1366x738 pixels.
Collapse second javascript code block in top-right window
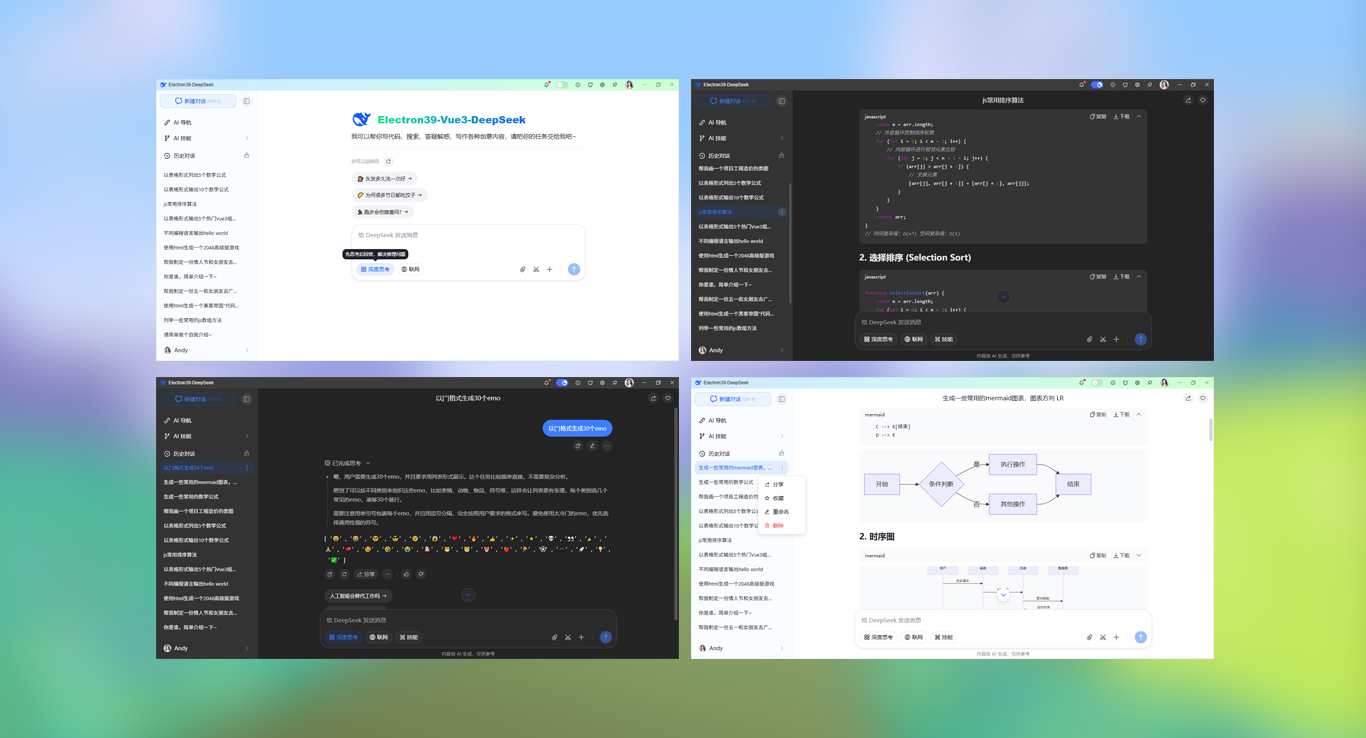1138,276
